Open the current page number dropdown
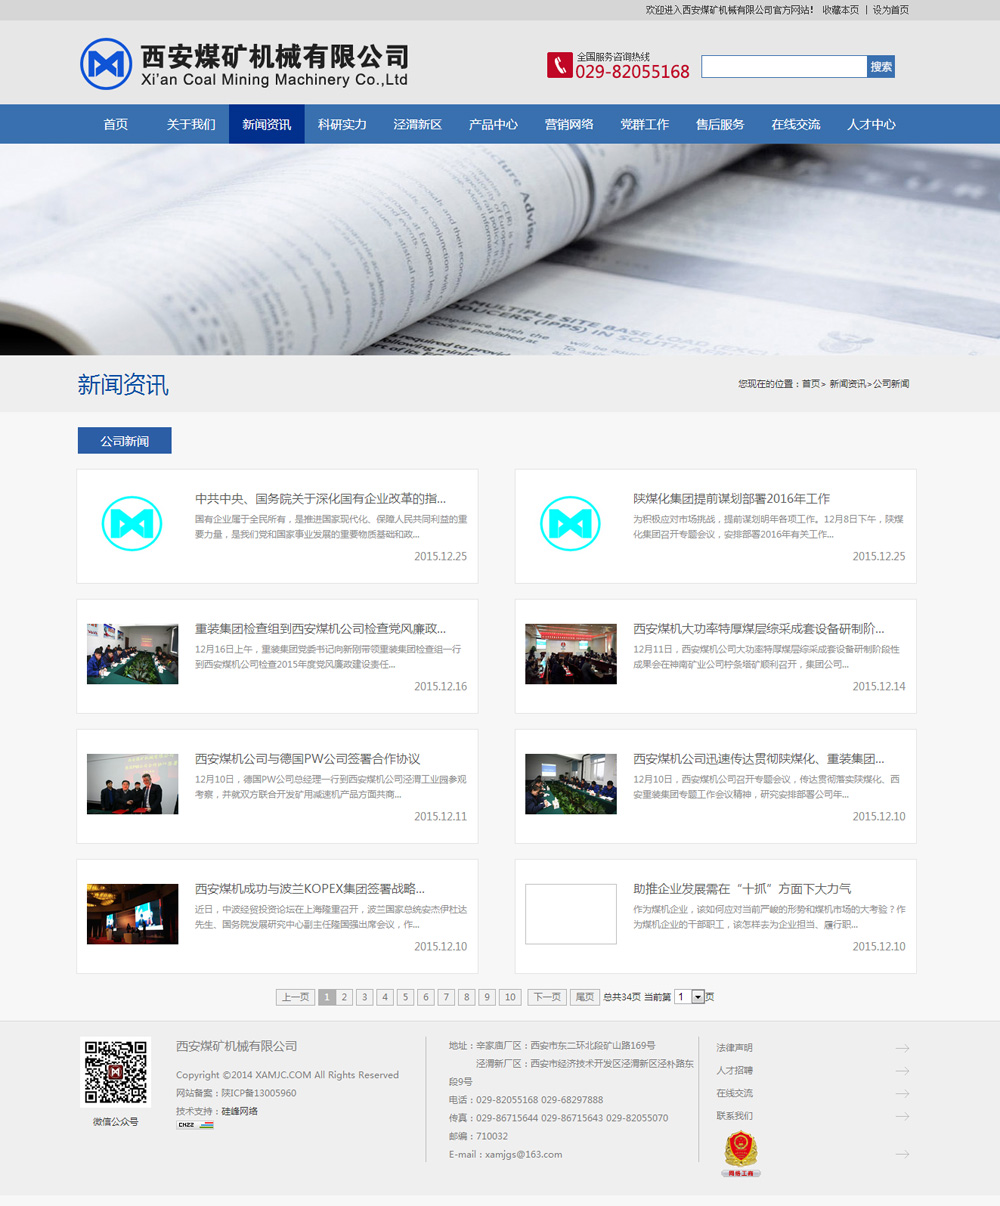This screenshot has height=1206, width=1000. [x=697, y=997]
